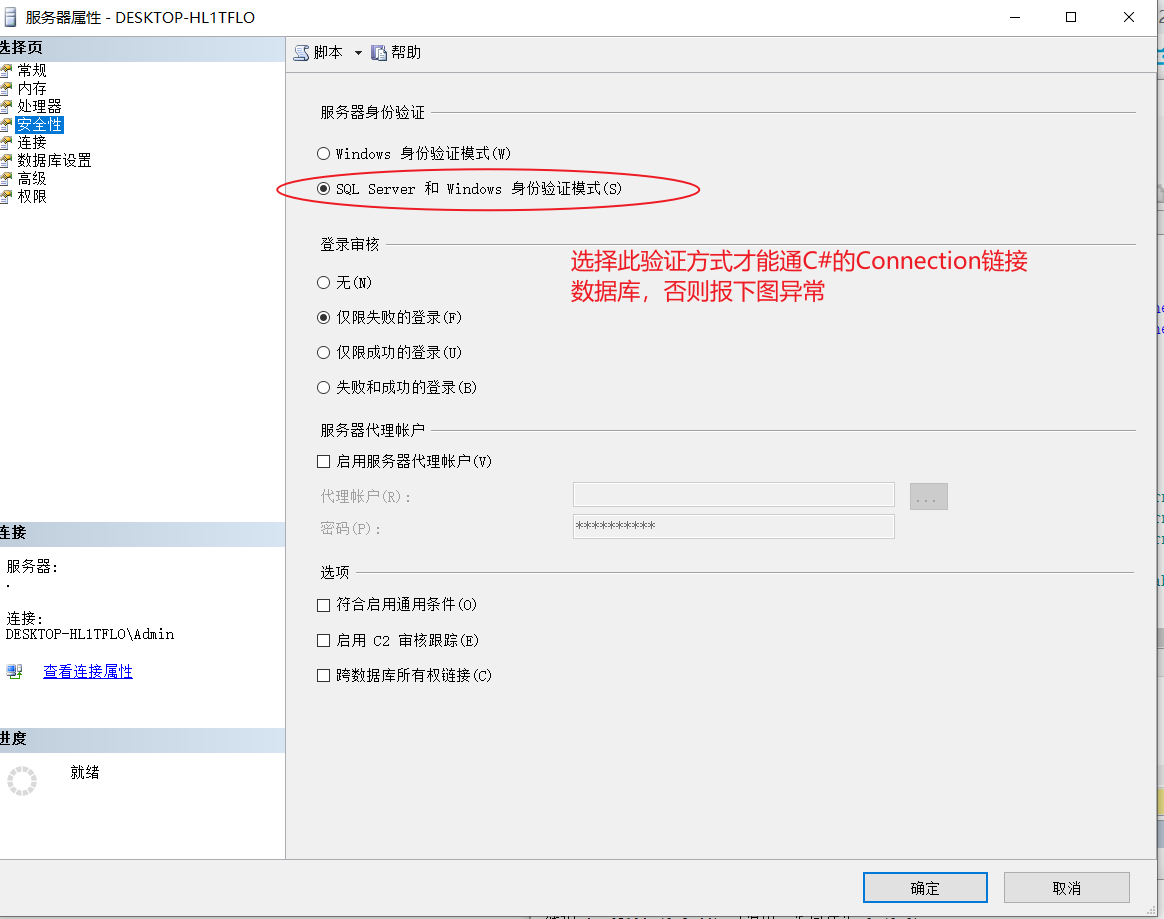Open the 常规 page in the sidebar

[x=31, y=71]
